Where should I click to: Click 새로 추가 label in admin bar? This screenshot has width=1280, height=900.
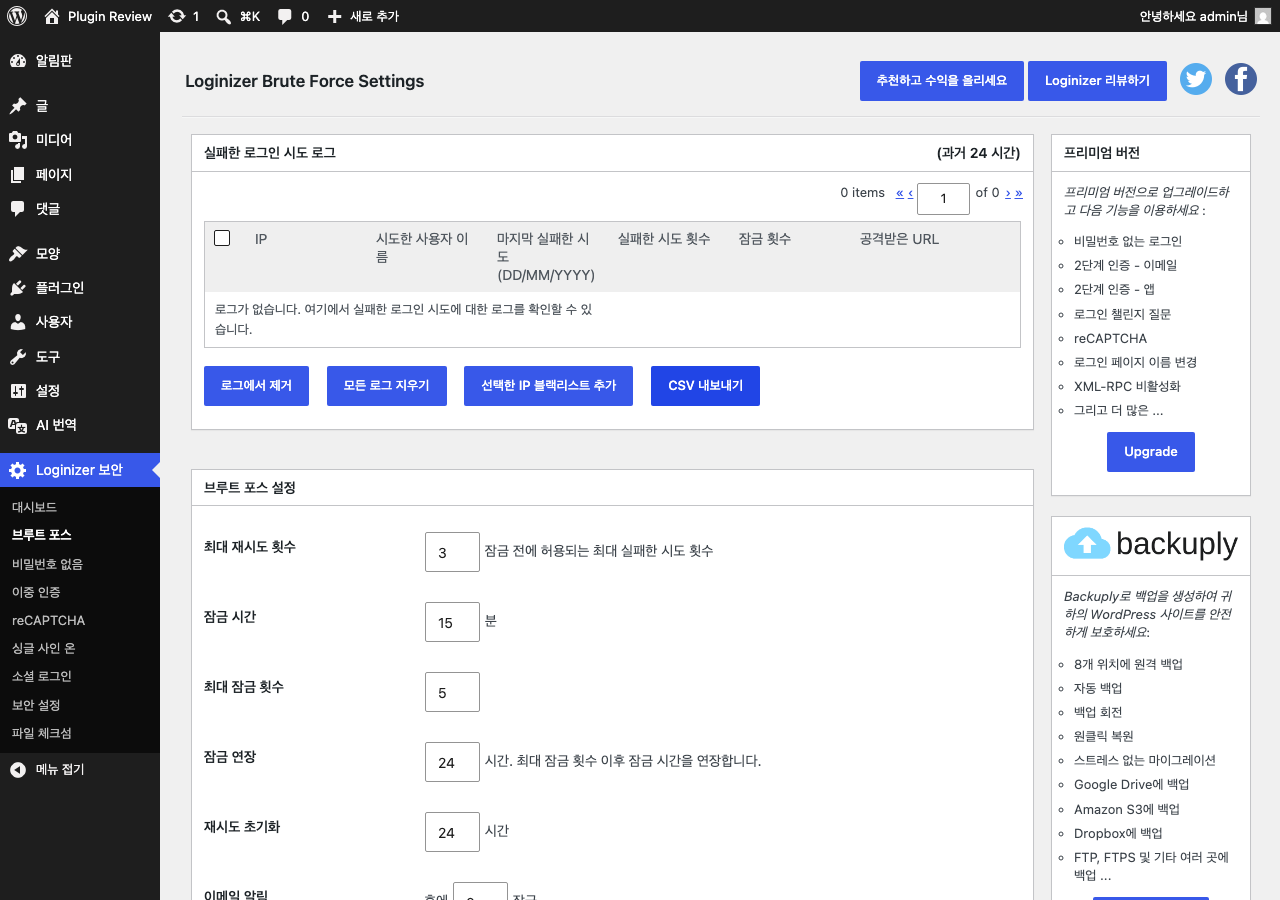coord(374,16)
